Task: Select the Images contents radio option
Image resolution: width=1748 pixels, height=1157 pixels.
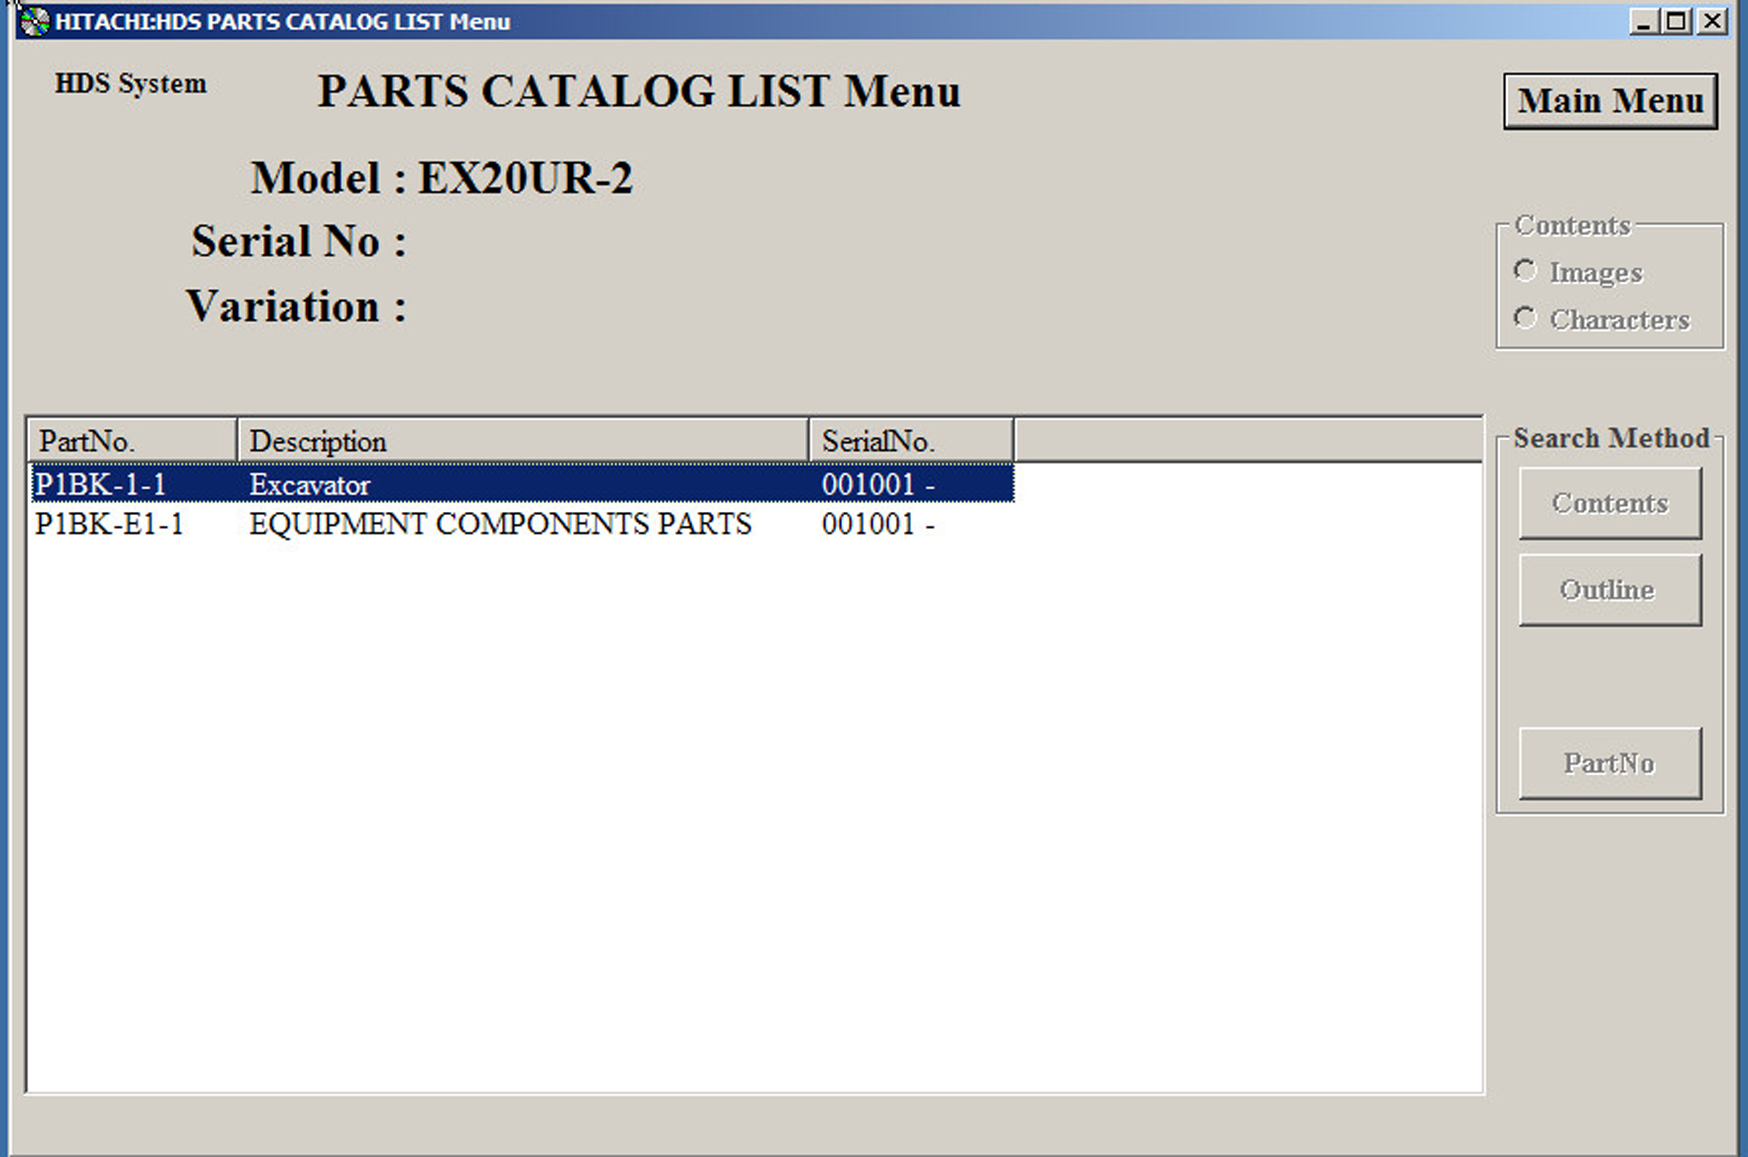Action: (x=1525, y=271)
